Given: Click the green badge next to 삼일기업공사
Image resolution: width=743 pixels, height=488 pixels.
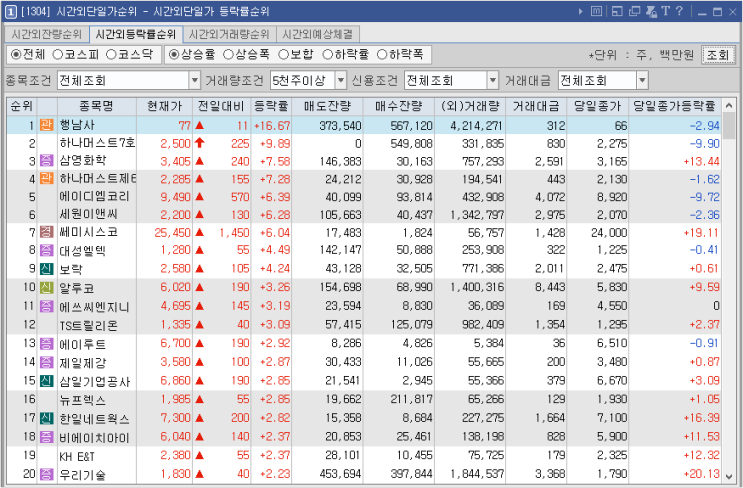Looking at the screenshot, I should click(x=46, y=381).
